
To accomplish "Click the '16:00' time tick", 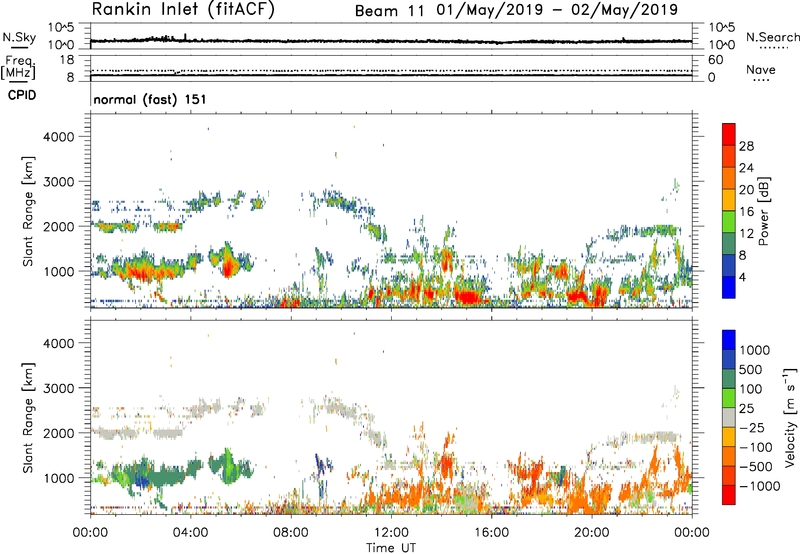I will 492,533.
